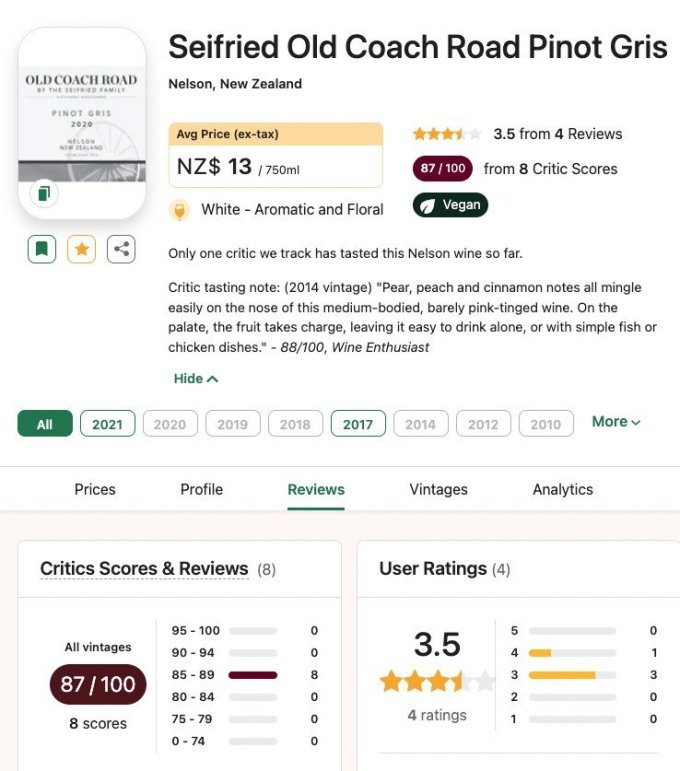
Task: Select the All vintages filter
Action: (45, 424)
